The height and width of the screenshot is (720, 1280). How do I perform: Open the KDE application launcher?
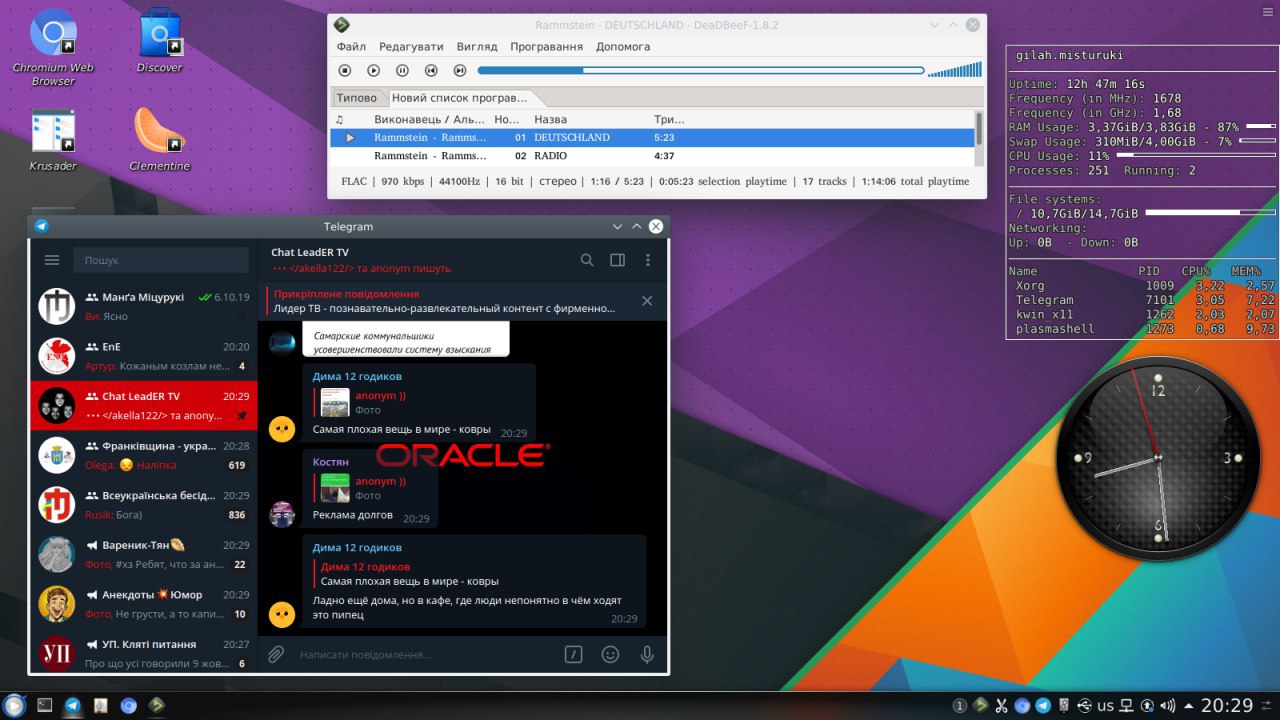click(x=14, y=705)
